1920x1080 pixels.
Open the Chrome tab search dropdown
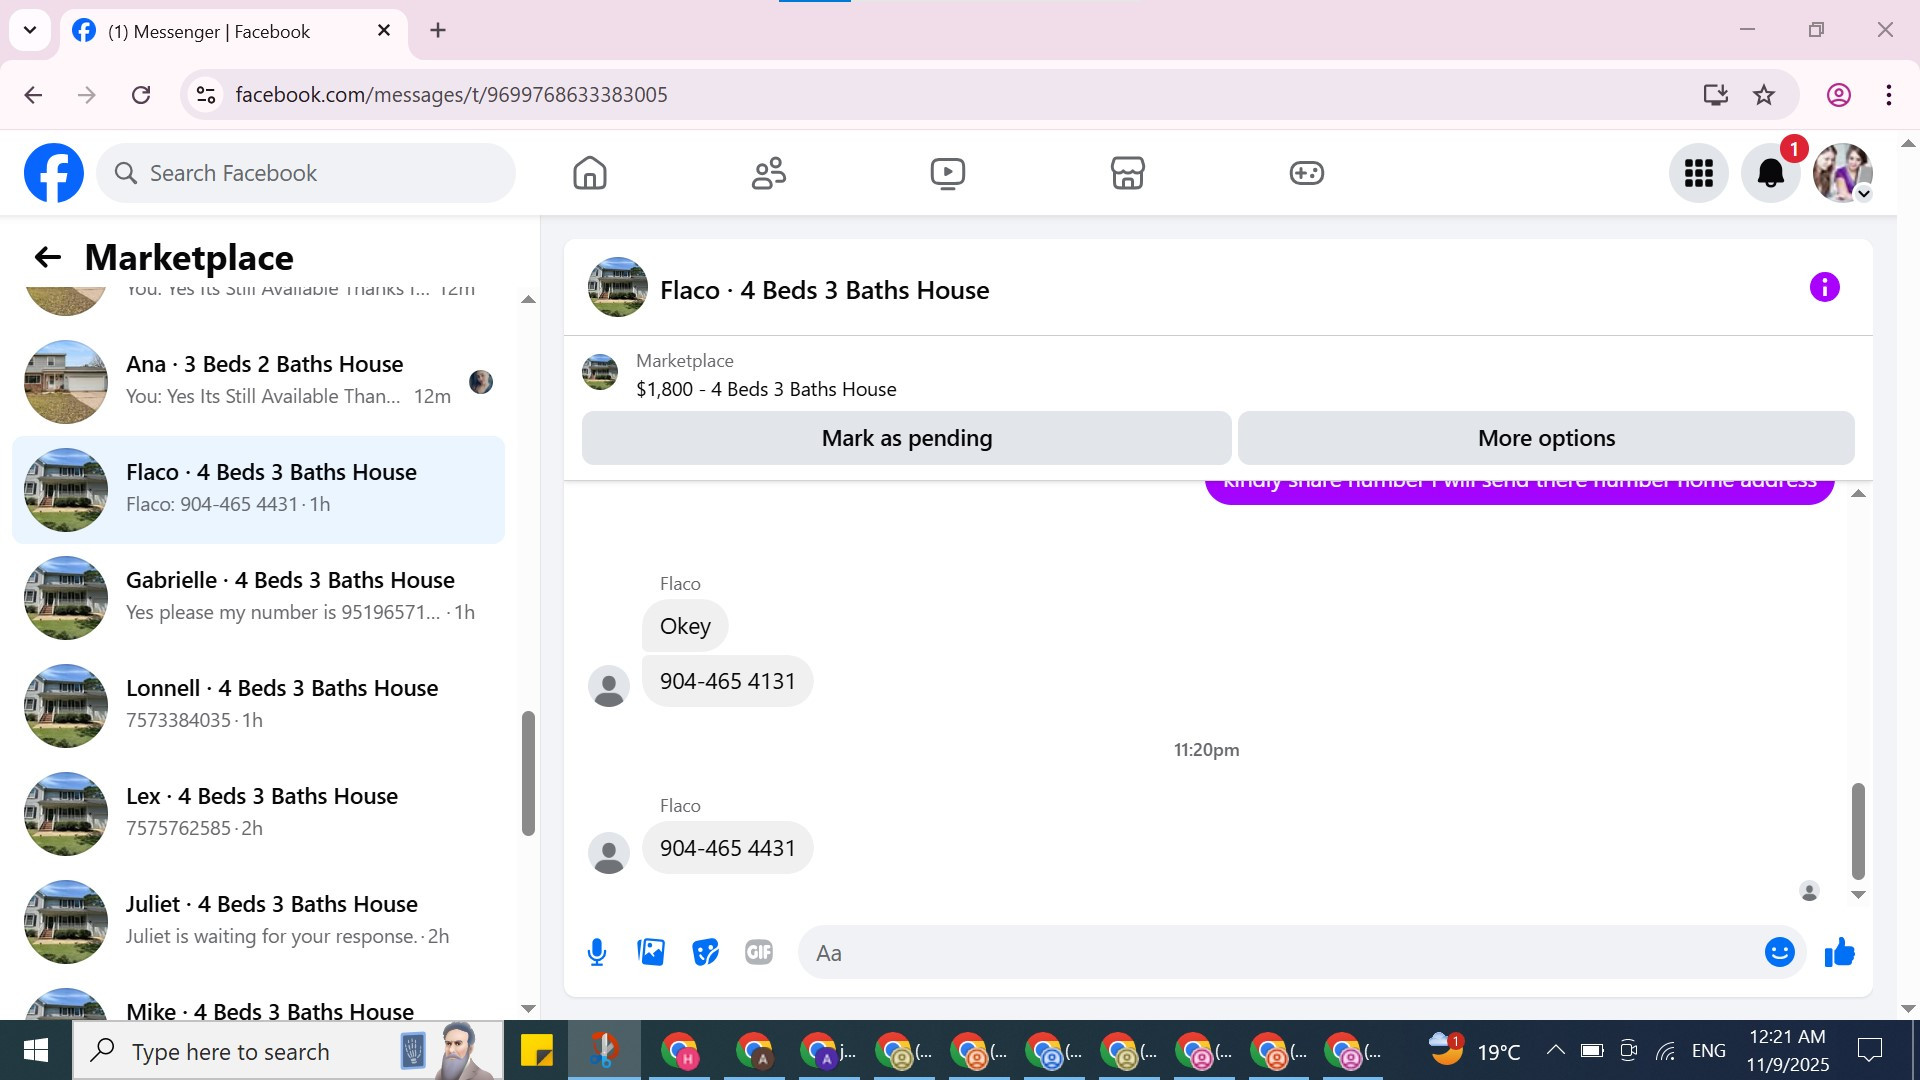(30, 30)
